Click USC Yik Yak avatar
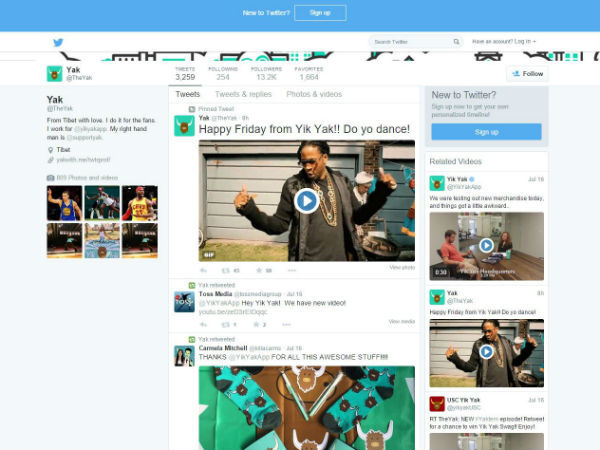600x450 pixels. (x=437, y=404)
